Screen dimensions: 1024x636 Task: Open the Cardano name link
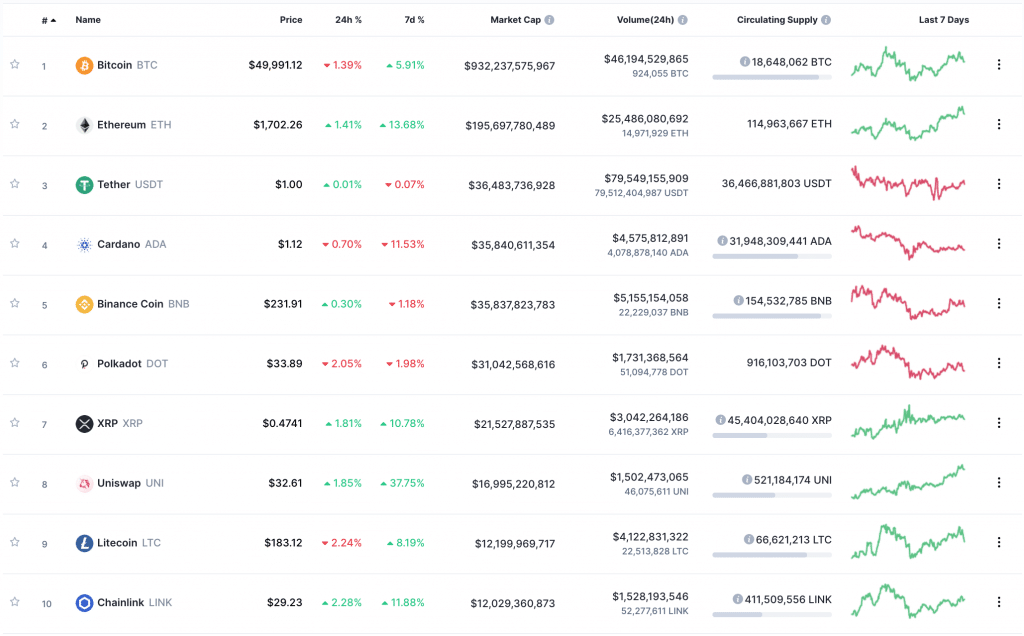click(x=118, y=245)
